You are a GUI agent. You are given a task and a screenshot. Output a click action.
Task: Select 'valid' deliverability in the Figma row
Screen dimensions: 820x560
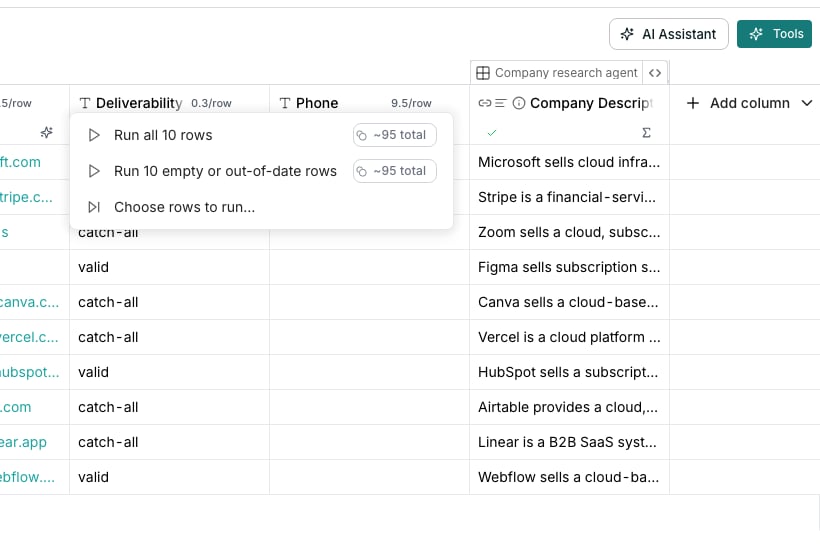pyautogui.click(x=169, y=267)
